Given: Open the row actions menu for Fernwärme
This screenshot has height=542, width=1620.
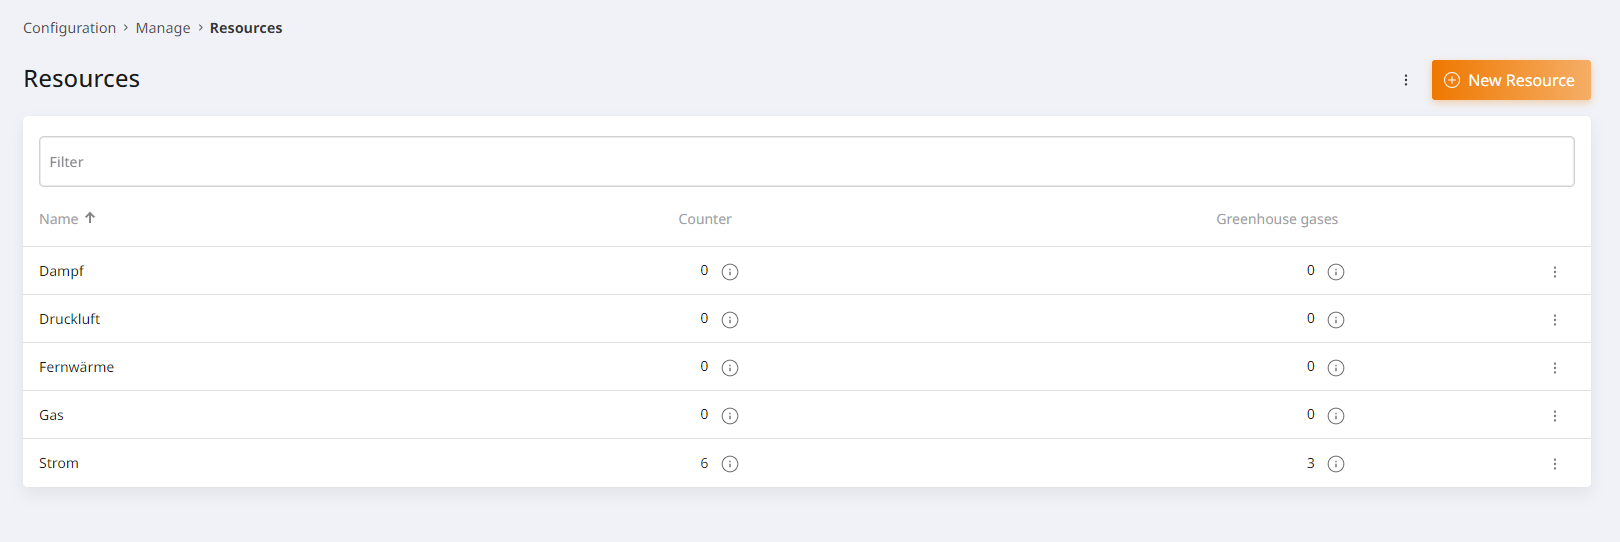Looking at the screenshot, I should point(1555,368).
